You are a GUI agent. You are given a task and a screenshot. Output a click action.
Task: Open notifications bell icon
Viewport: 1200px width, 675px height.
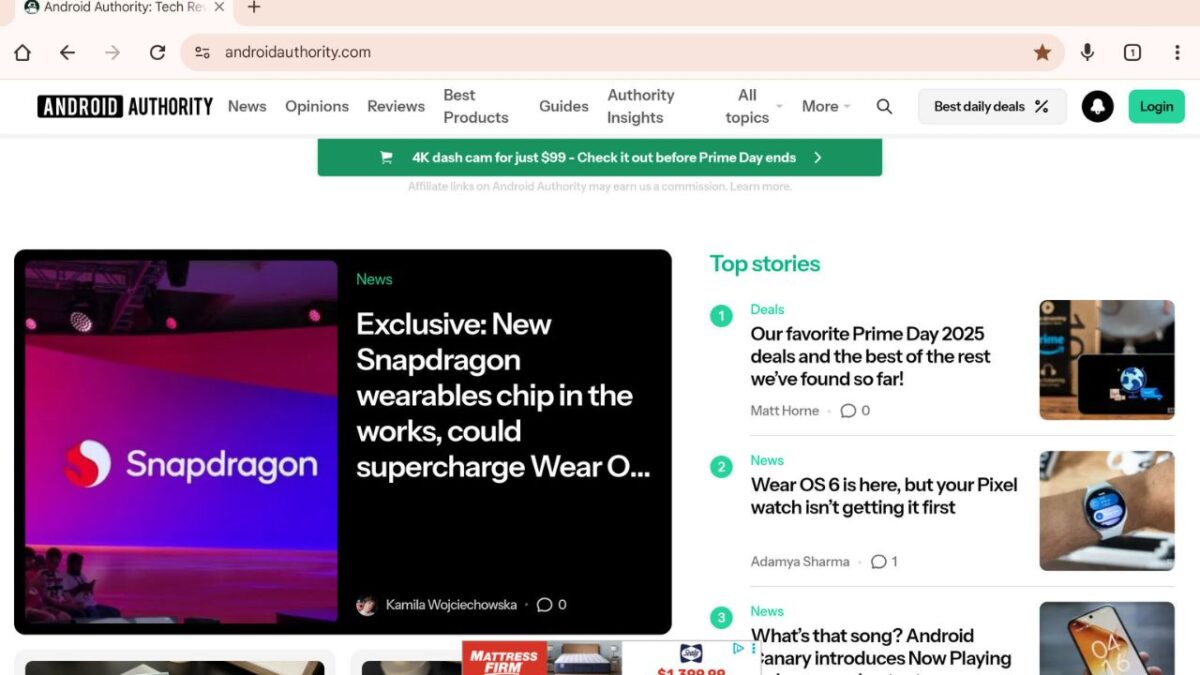point(1097,106)
